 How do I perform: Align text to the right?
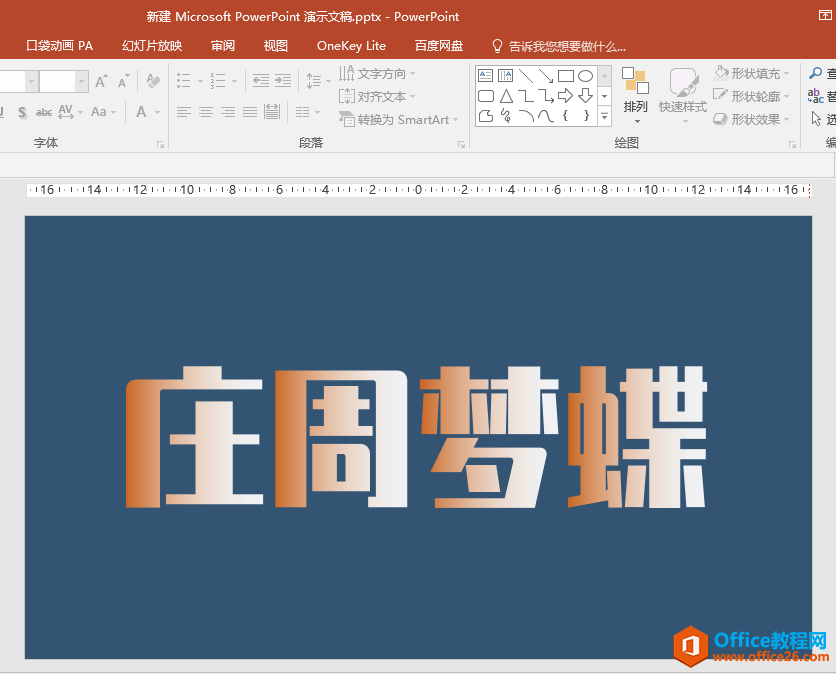tap(228, 112)
